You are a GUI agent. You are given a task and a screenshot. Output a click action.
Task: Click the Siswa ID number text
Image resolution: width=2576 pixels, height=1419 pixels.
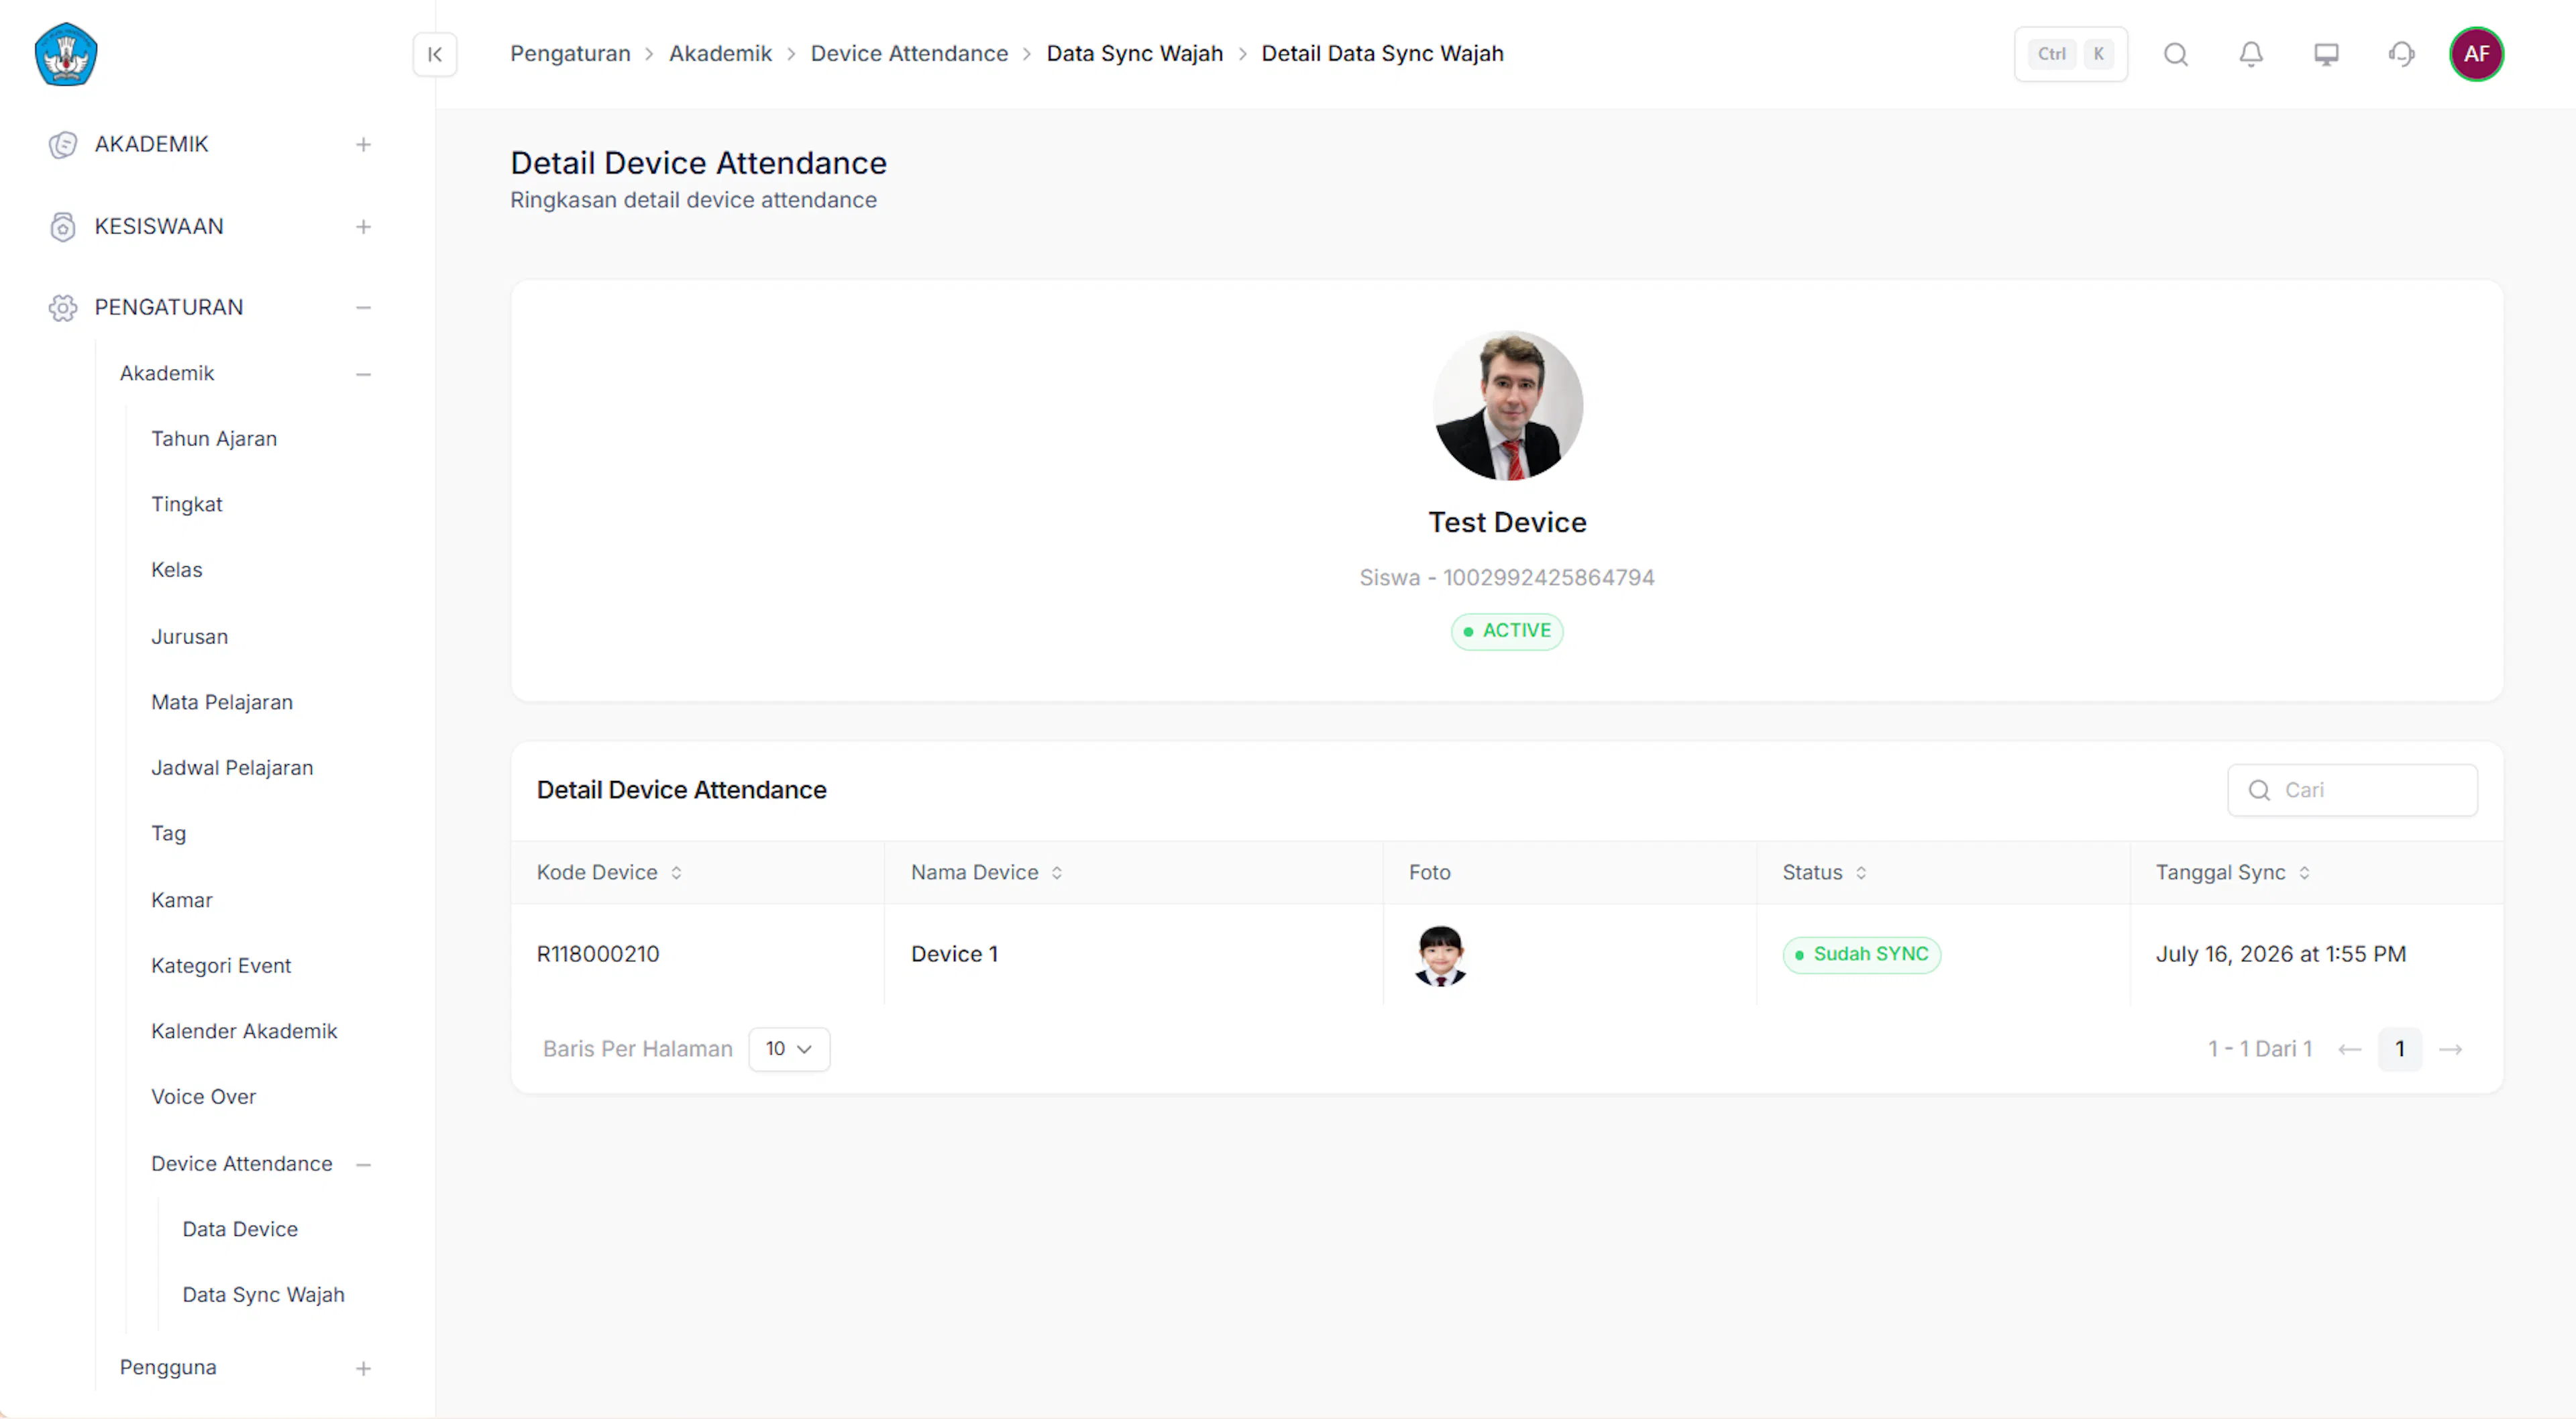[1507, 578]
